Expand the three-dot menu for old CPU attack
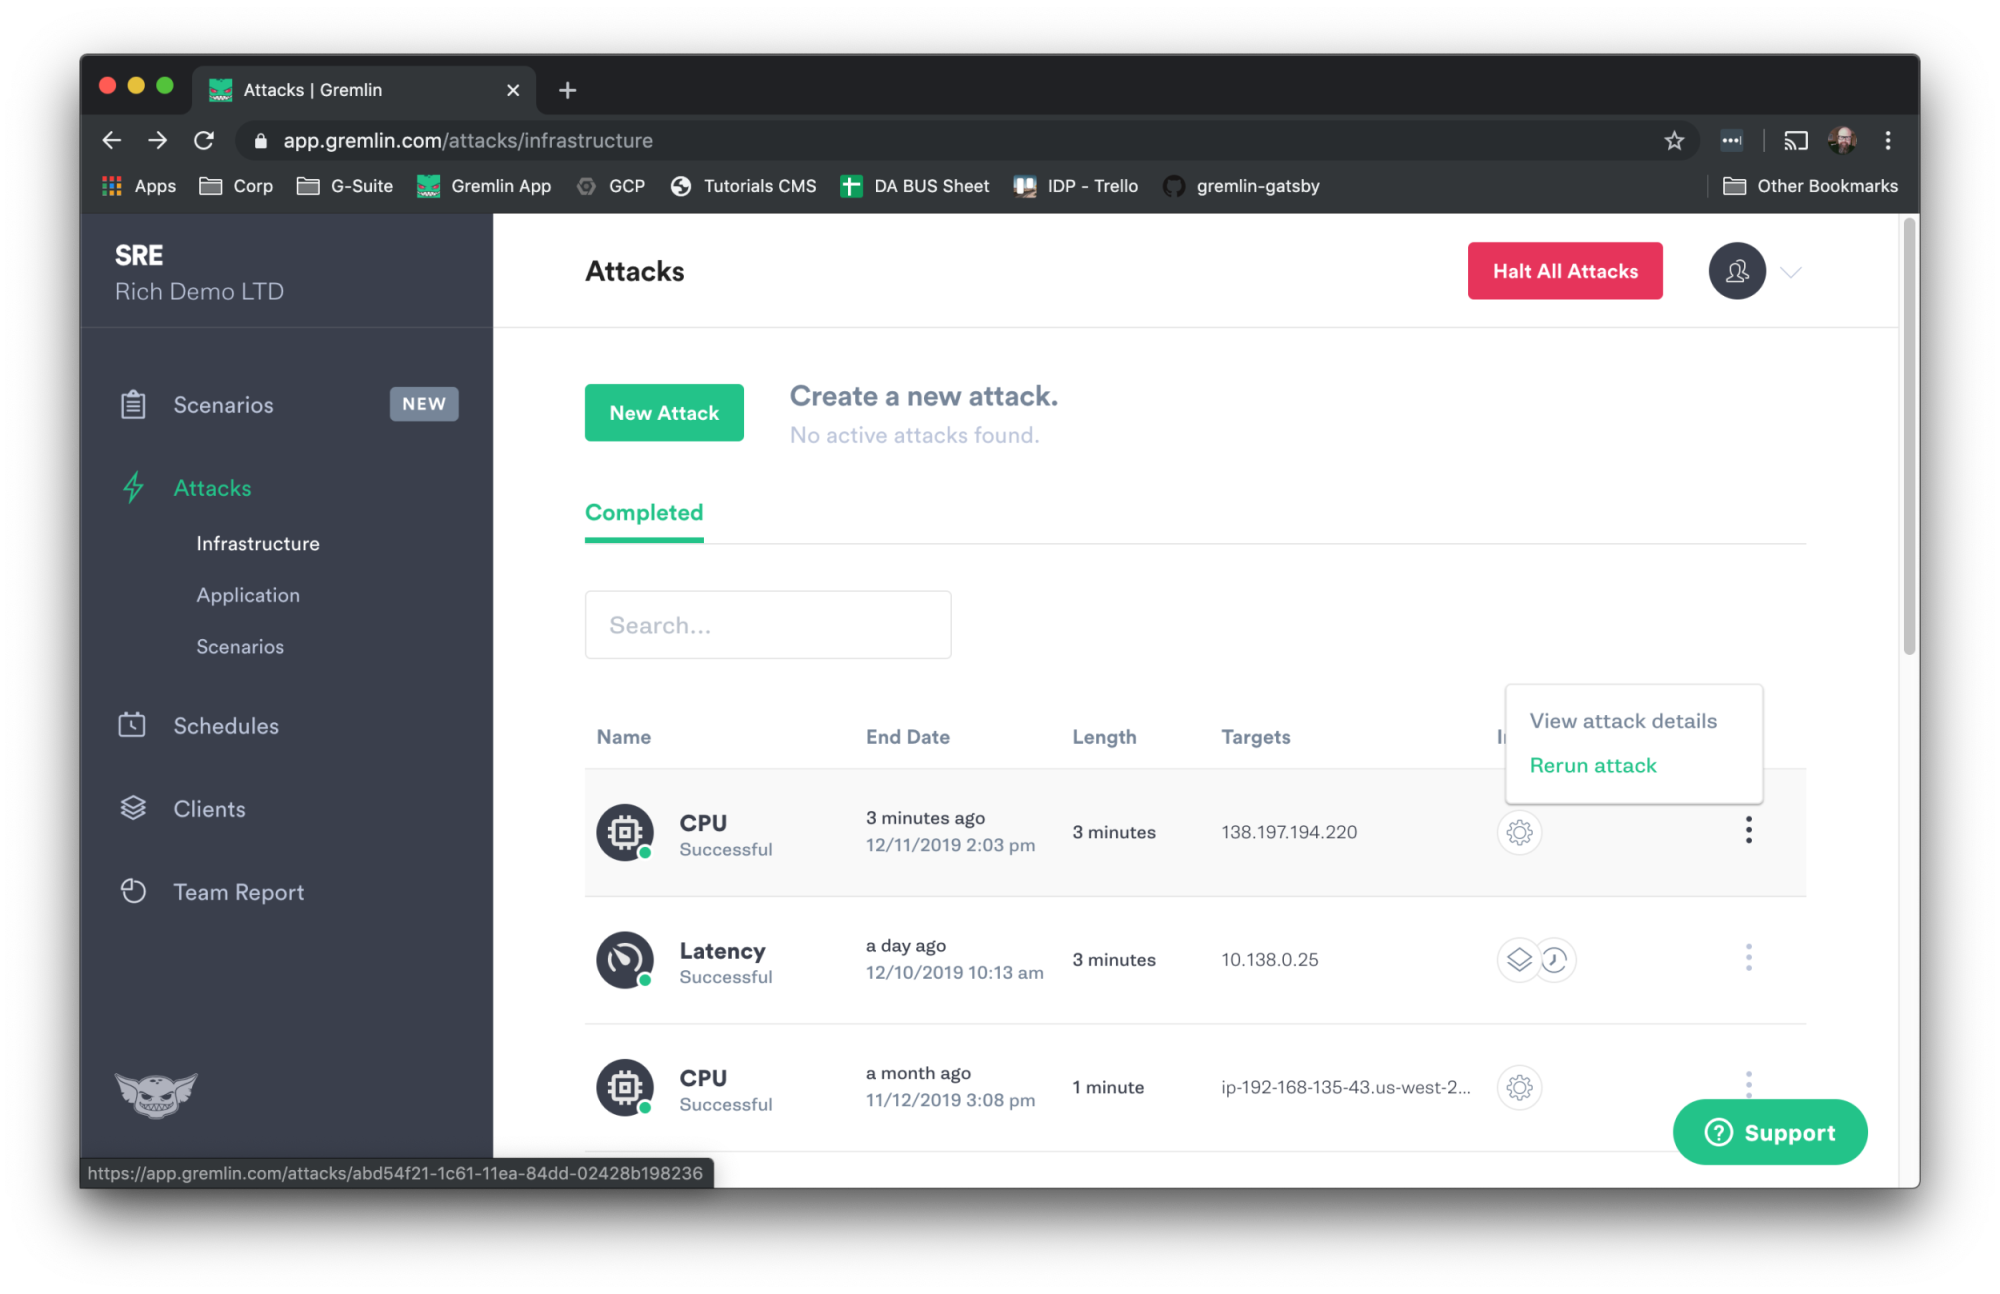The image size is (2000, 1294). click(x=1748, y=1086)
